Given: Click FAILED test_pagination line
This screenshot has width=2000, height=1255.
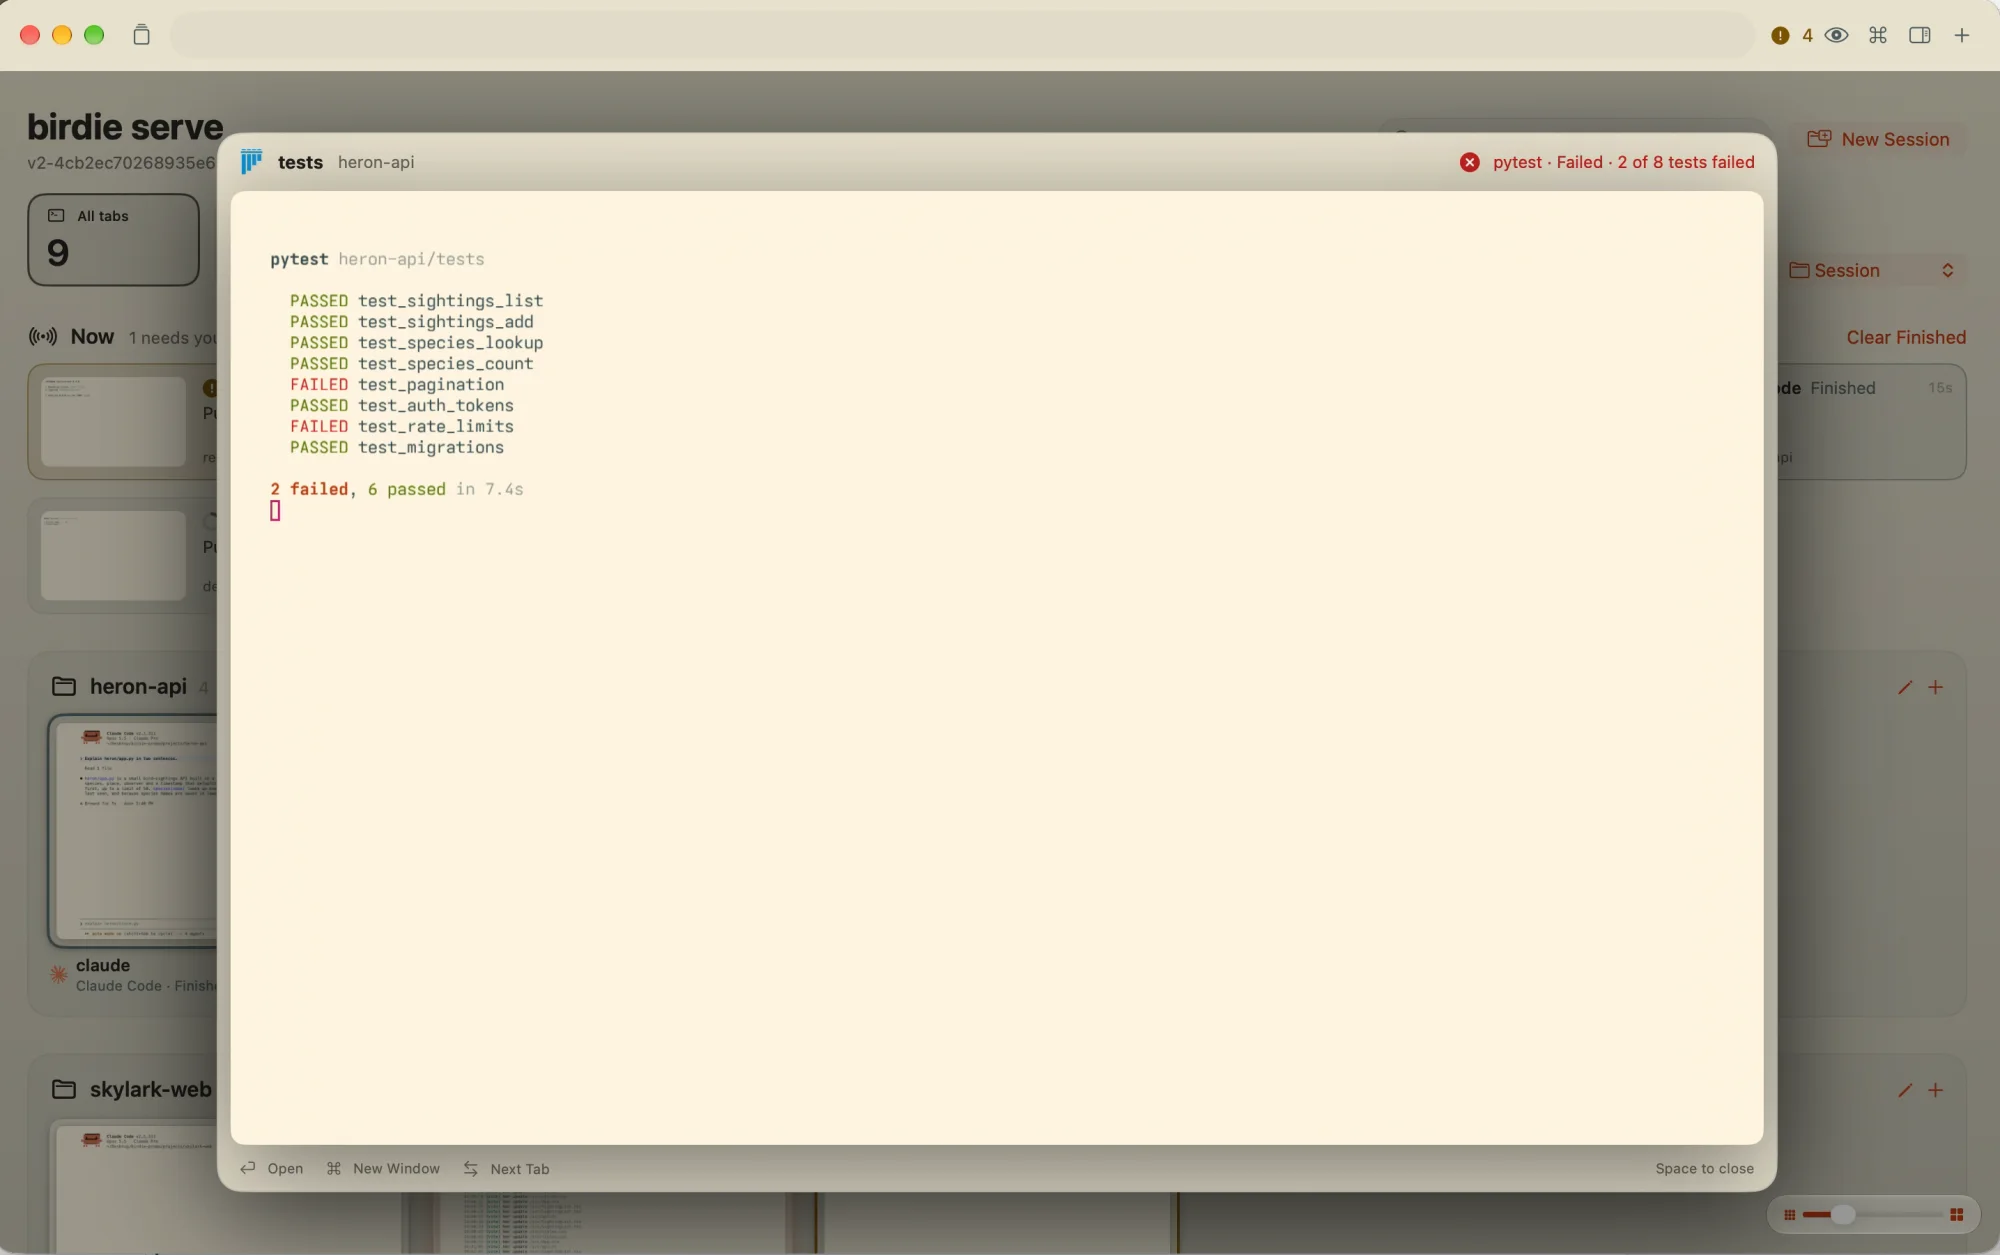Looking at the screenshot, I should pyautogui.click(x=397, y=384).
